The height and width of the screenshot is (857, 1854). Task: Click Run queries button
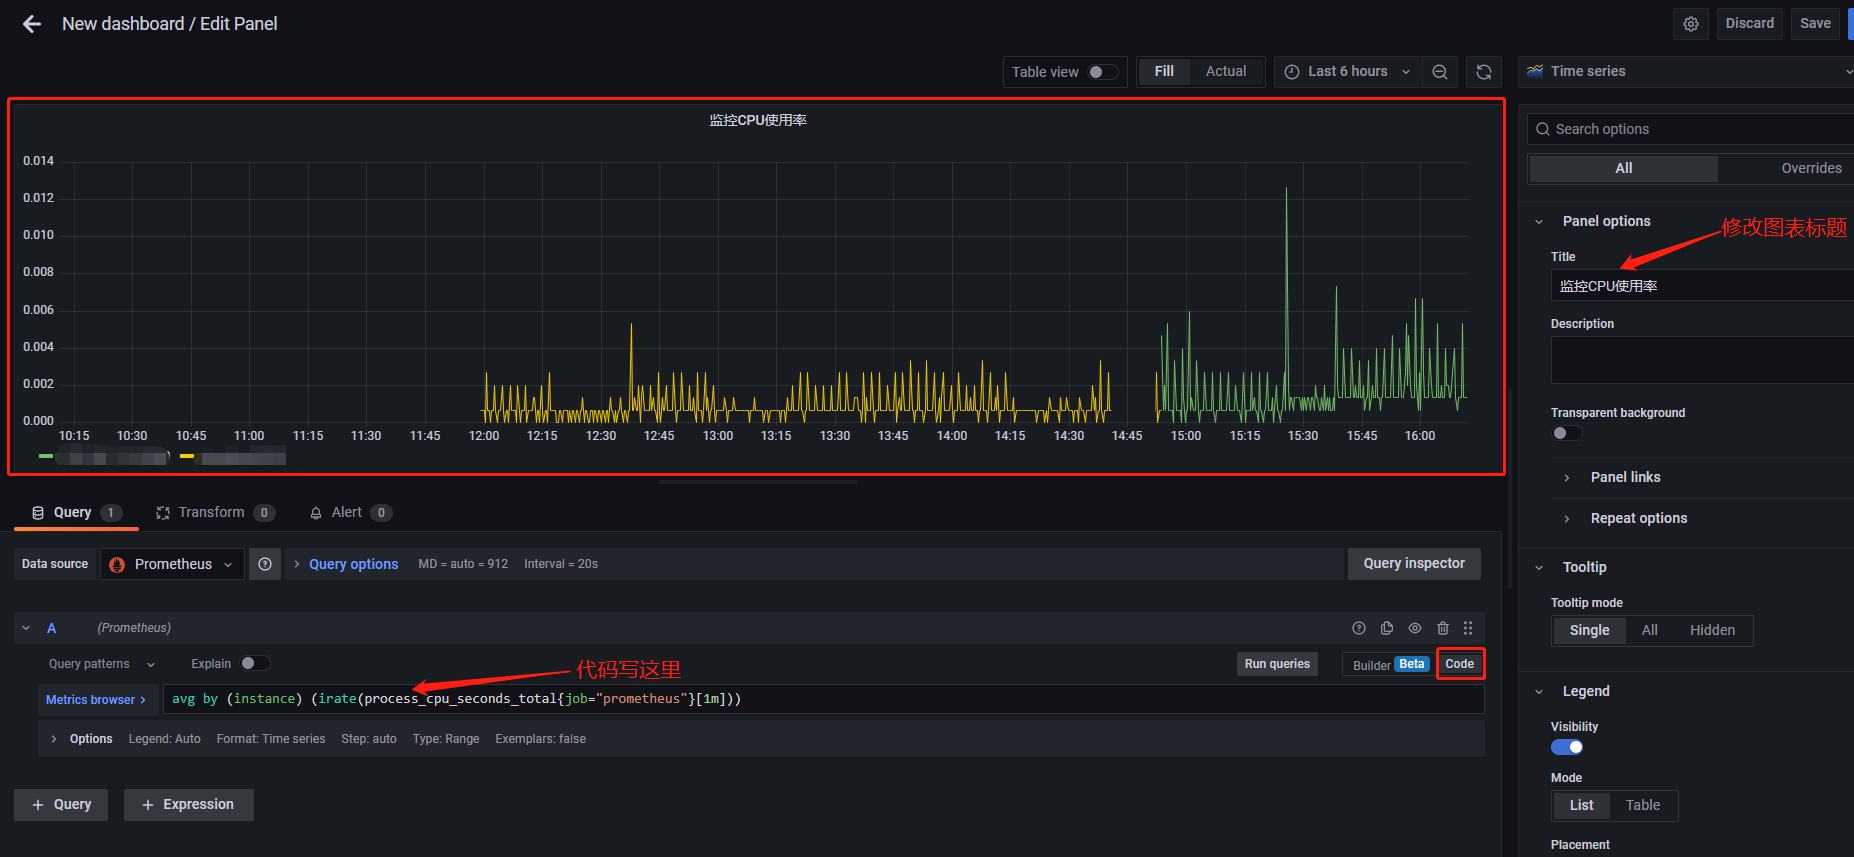tap(1277, 664)
